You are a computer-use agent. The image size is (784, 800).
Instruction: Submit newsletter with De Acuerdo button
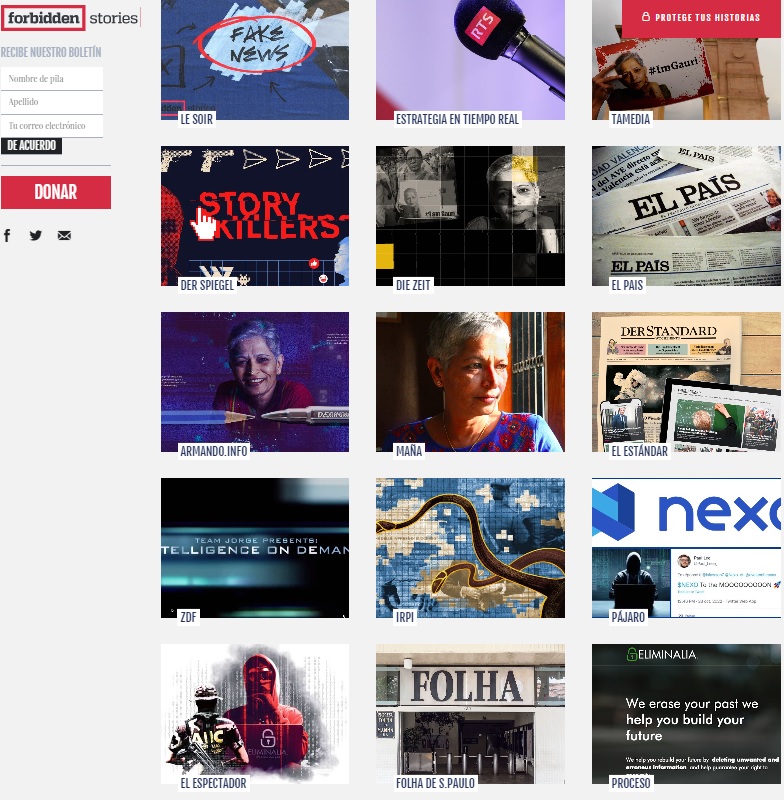tap(32, 146)
